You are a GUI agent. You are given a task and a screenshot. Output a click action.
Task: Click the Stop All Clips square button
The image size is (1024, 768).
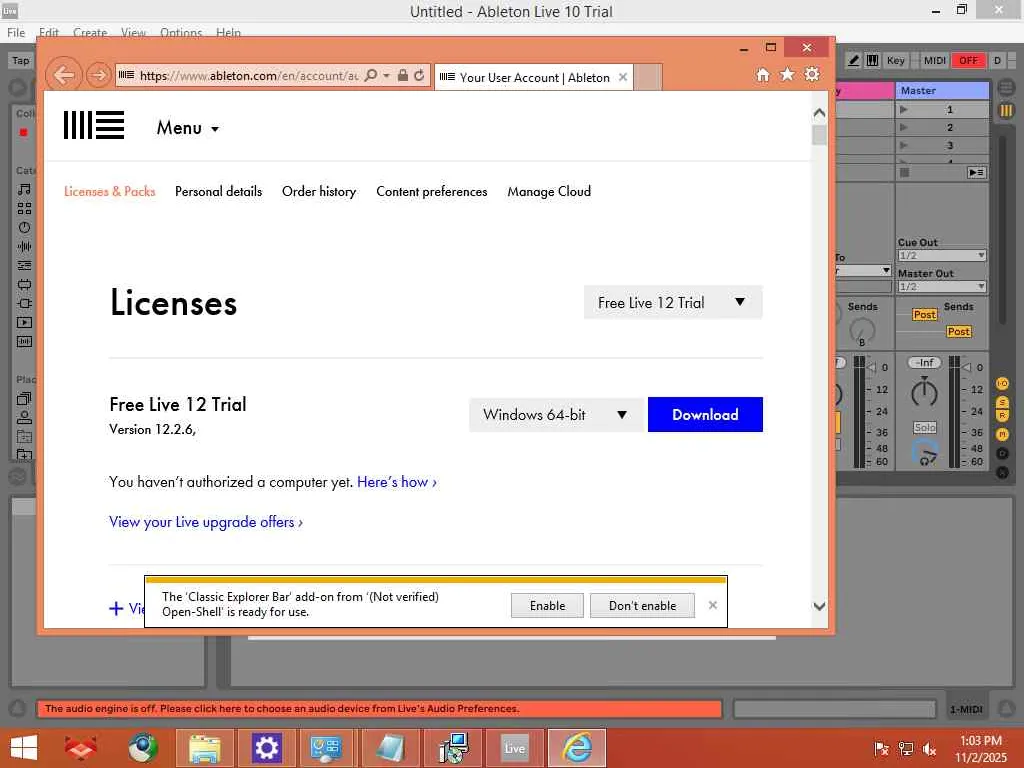pyautogui.click(x=904, y=172)
